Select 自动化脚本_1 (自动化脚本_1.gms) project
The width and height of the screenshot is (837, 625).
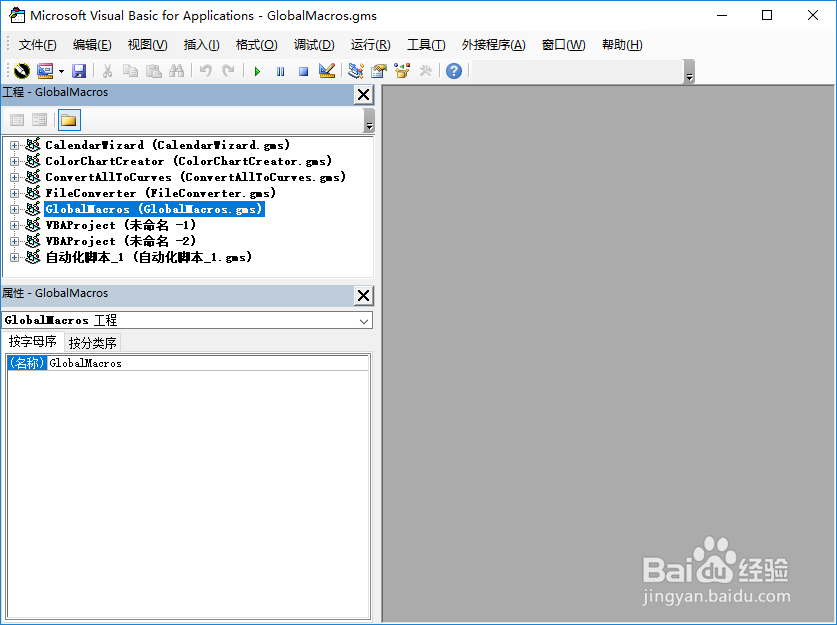coord(148,257)
